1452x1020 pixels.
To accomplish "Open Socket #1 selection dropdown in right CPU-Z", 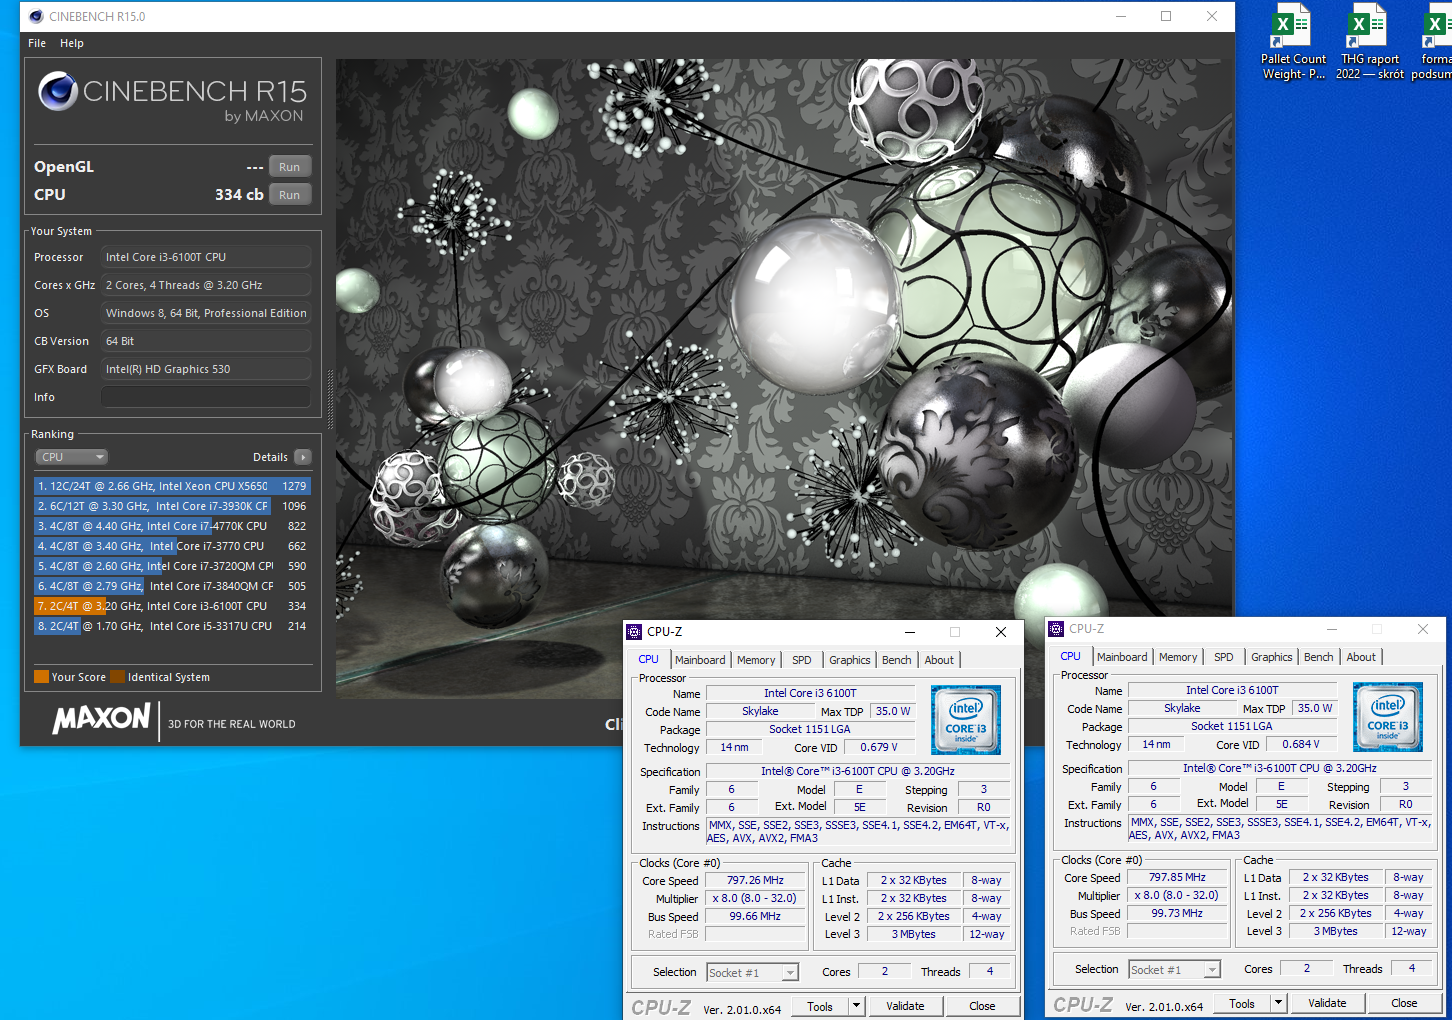I will click(x=1175, y=969).
